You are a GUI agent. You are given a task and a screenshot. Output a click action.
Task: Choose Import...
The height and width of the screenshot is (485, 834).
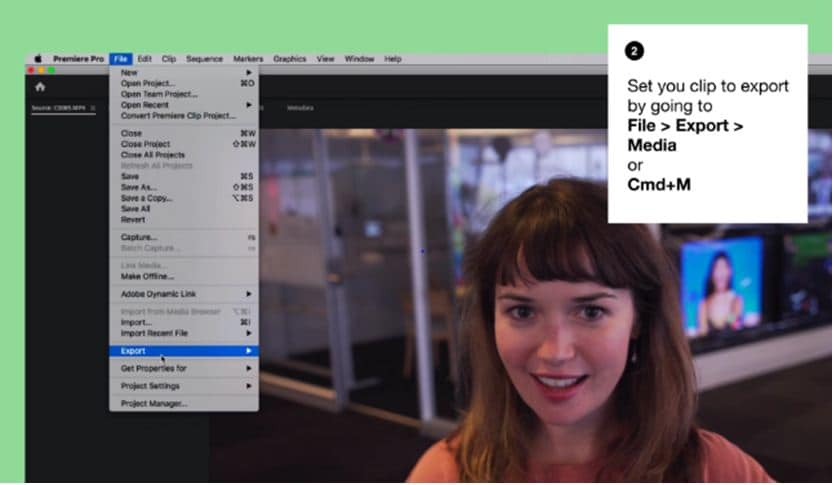click(184, 322)
